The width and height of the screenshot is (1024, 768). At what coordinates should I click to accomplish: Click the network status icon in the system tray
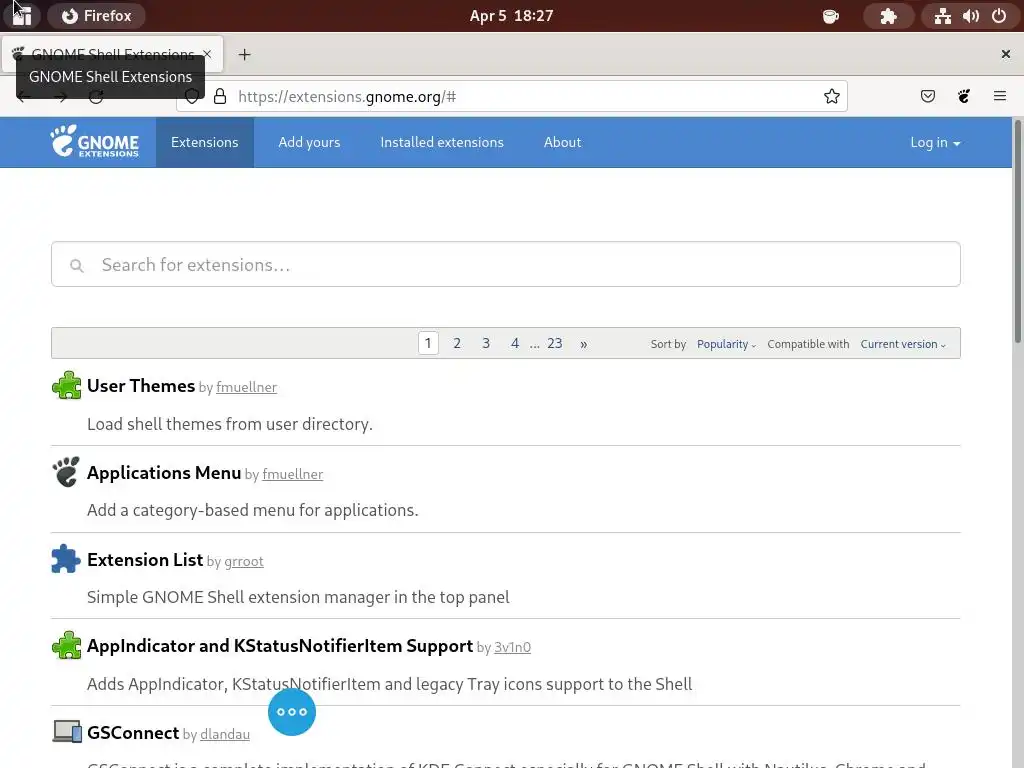click(942, 16)
